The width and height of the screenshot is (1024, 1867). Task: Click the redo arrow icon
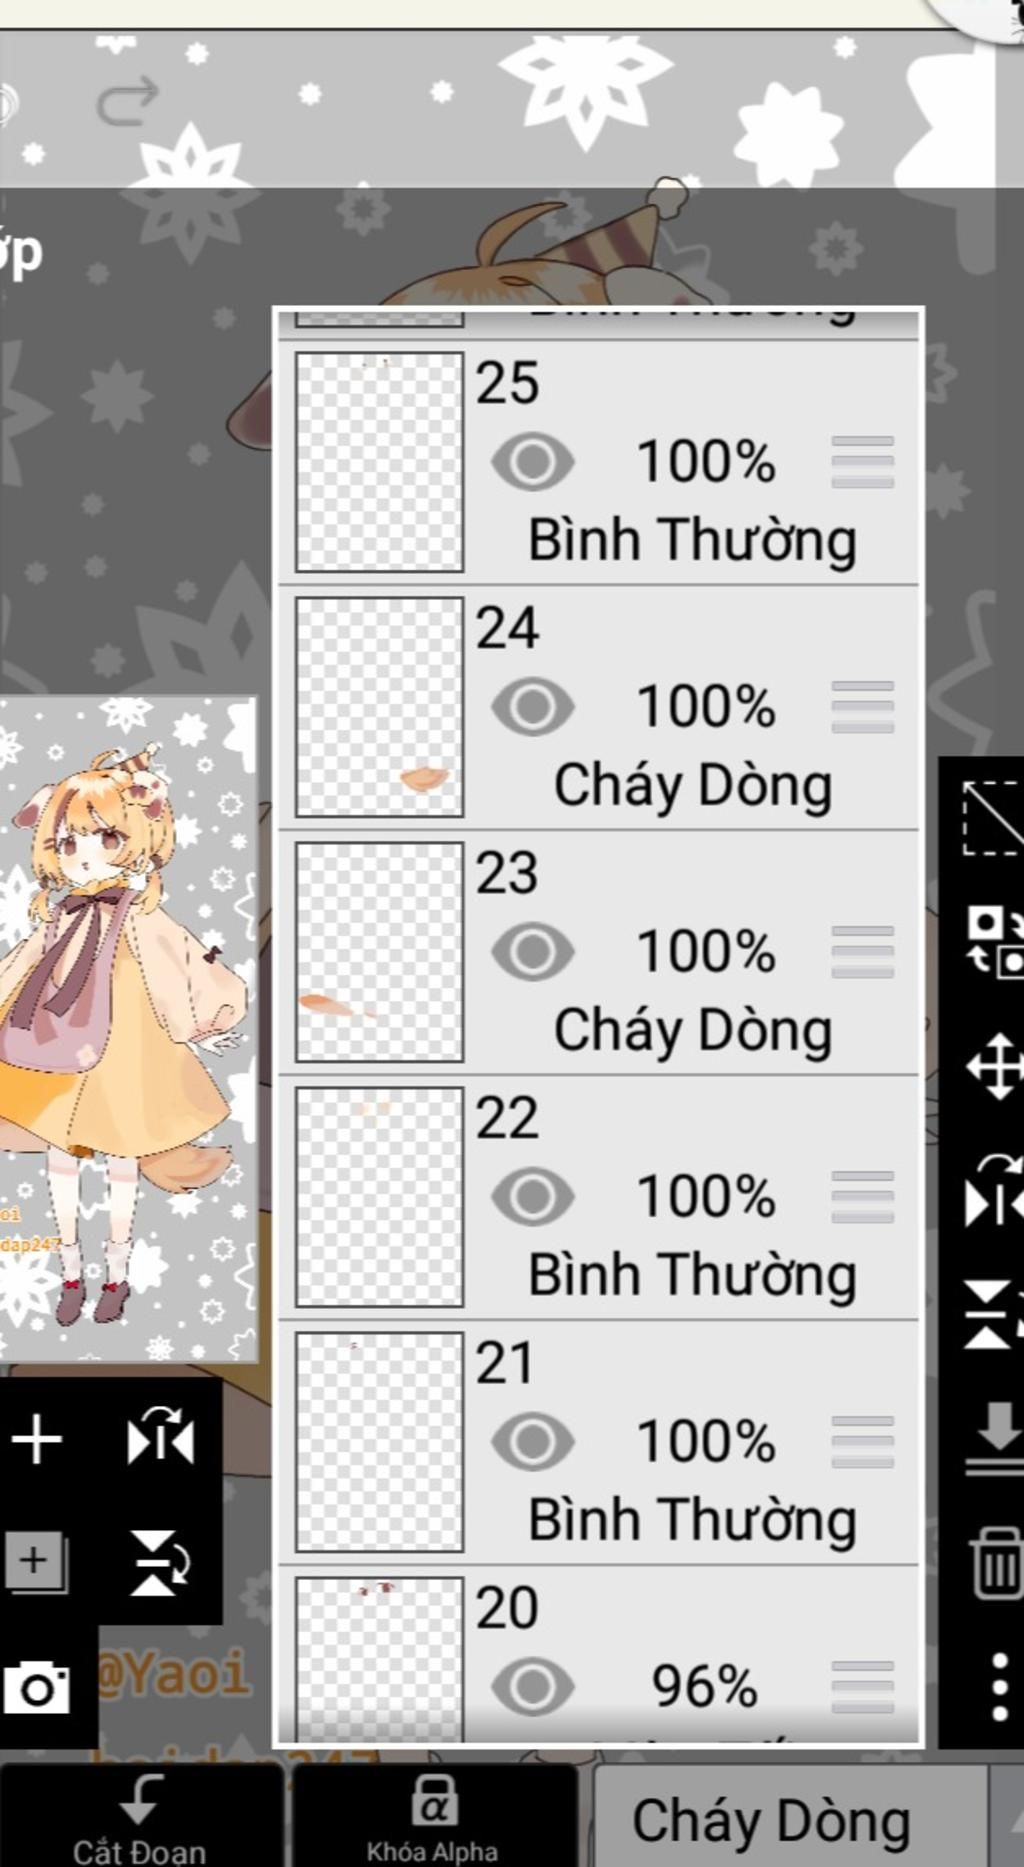coord(127,101)
